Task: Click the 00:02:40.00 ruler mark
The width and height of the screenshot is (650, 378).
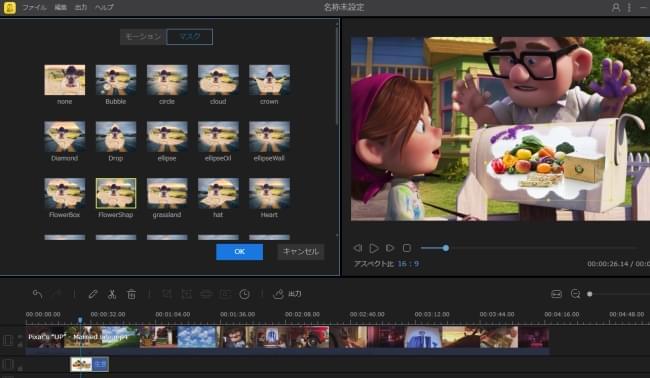Action: coord(367,315)
